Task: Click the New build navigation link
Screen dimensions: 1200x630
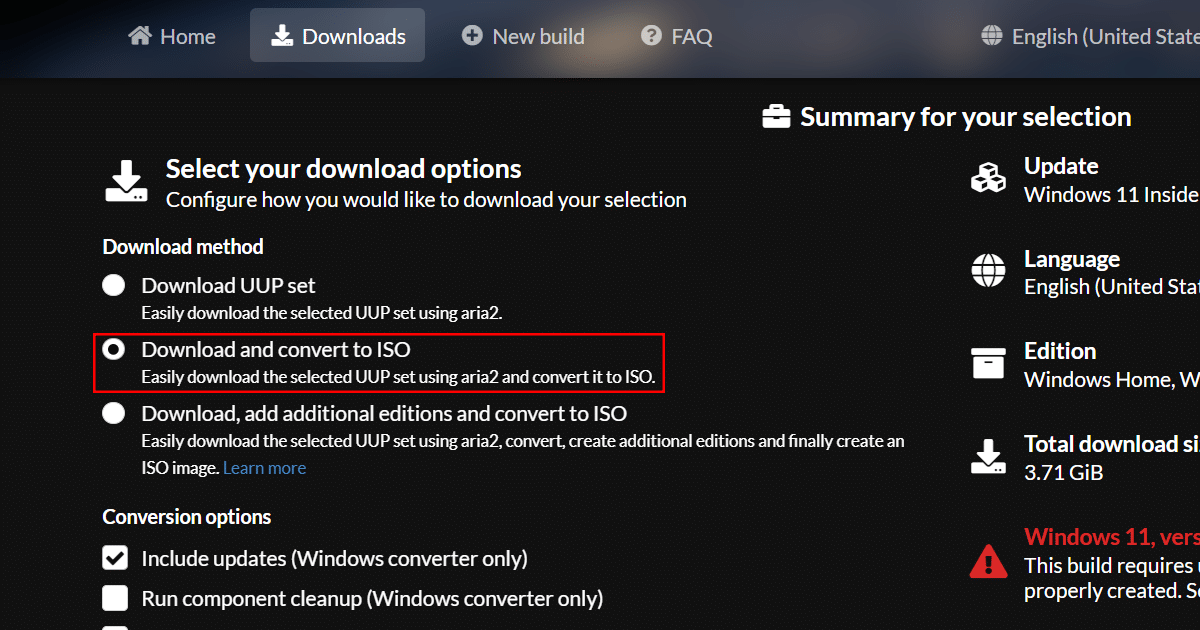Action: 538,37
